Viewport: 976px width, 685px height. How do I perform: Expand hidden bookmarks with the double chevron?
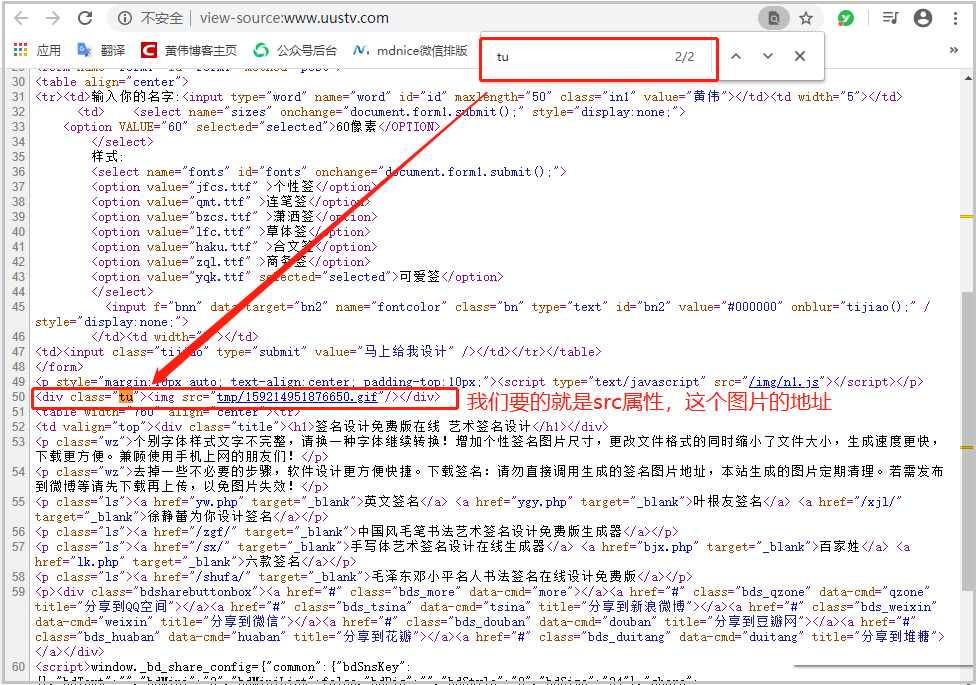[x=954, y=50]
